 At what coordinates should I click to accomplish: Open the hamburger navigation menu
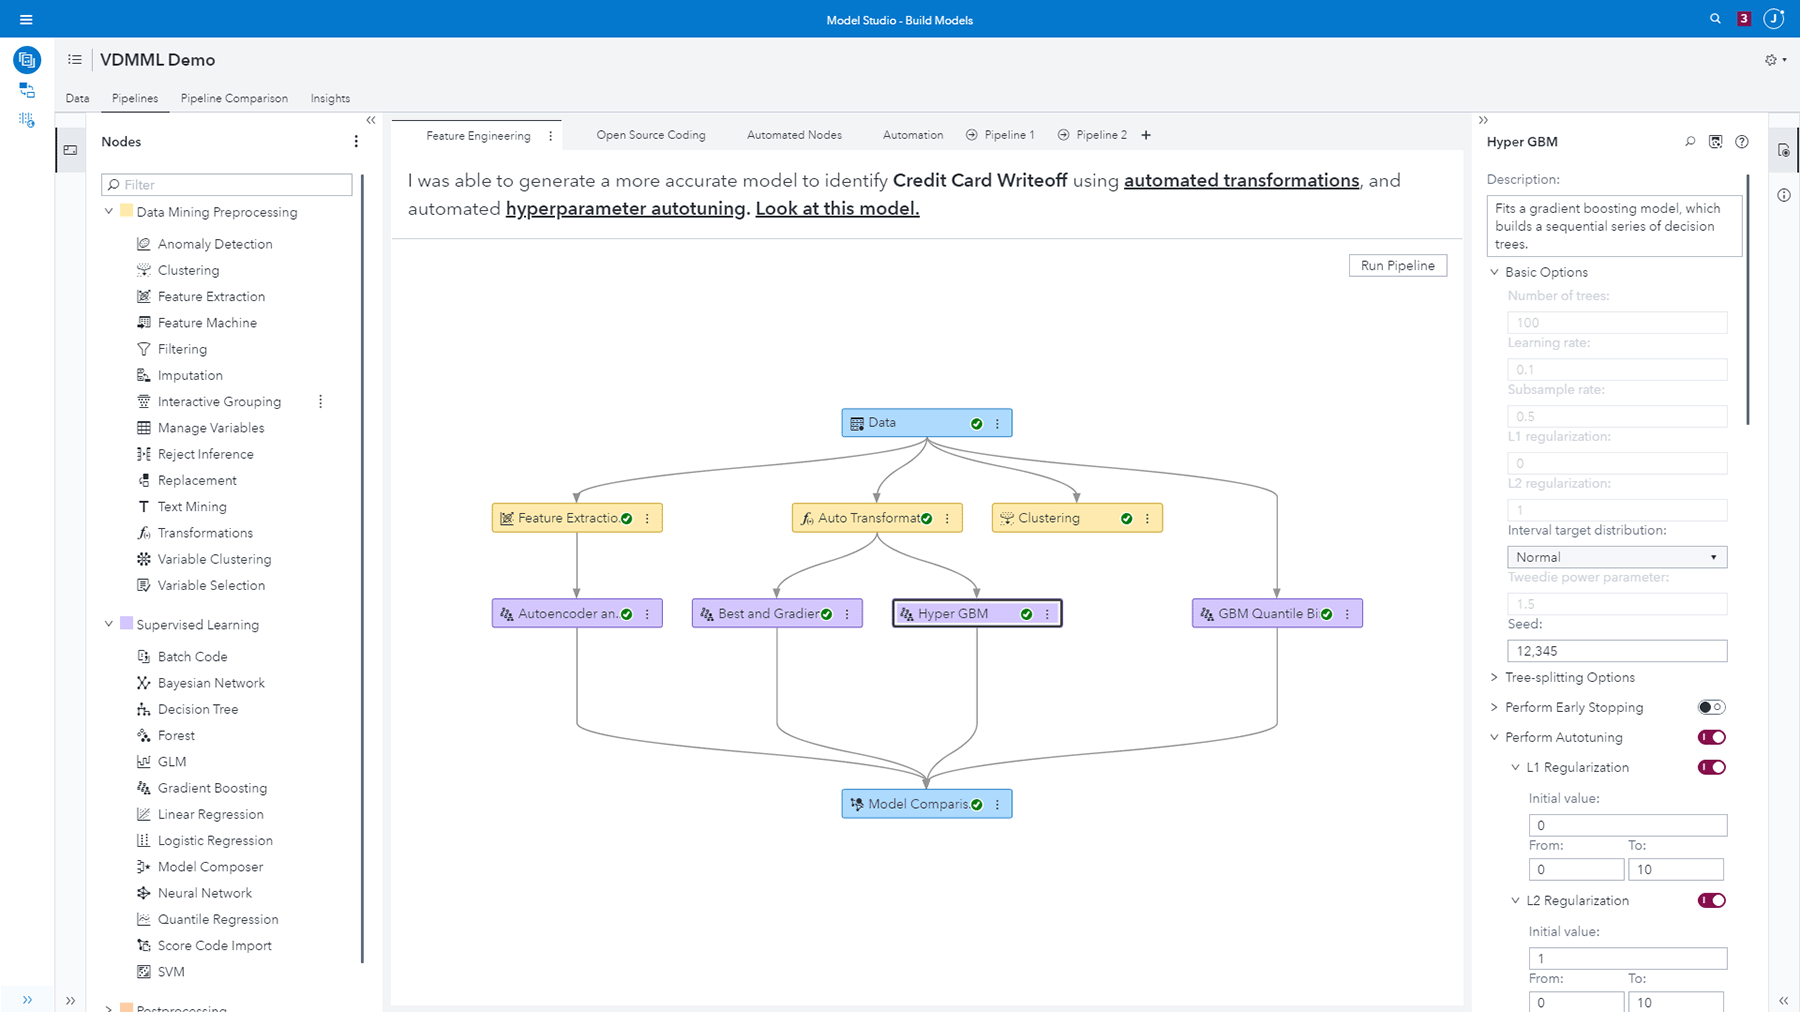[x=26, y=18]
